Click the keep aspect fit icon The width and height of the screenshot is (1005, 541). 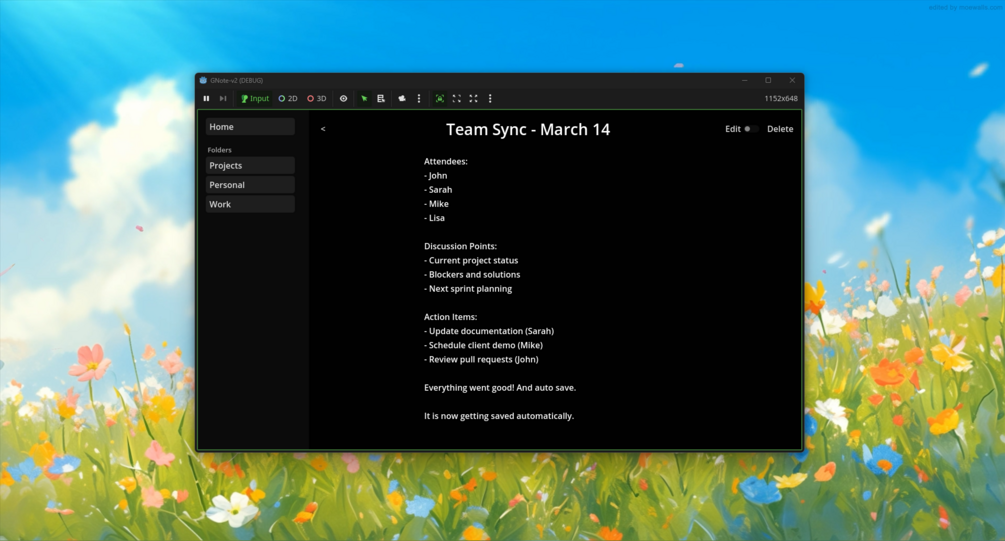click(x=456, y=99)
